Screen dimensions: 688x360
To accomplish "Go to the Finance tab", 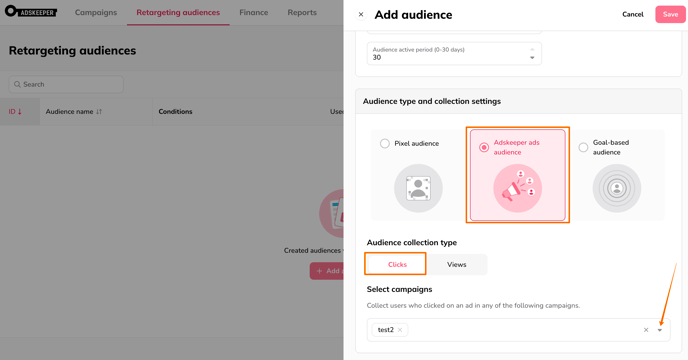I will click(x=254, y=12).
